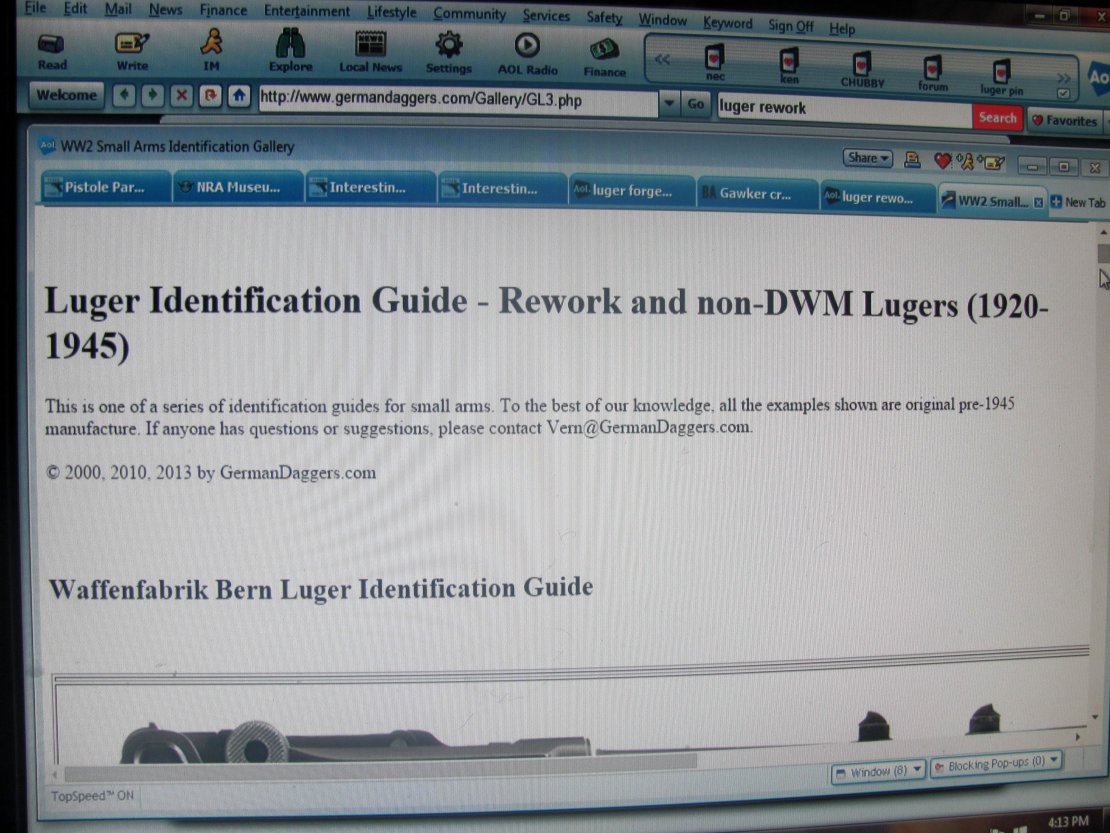
Task: Click the favorites bar left scroll arrows
Action: (662, 60)
